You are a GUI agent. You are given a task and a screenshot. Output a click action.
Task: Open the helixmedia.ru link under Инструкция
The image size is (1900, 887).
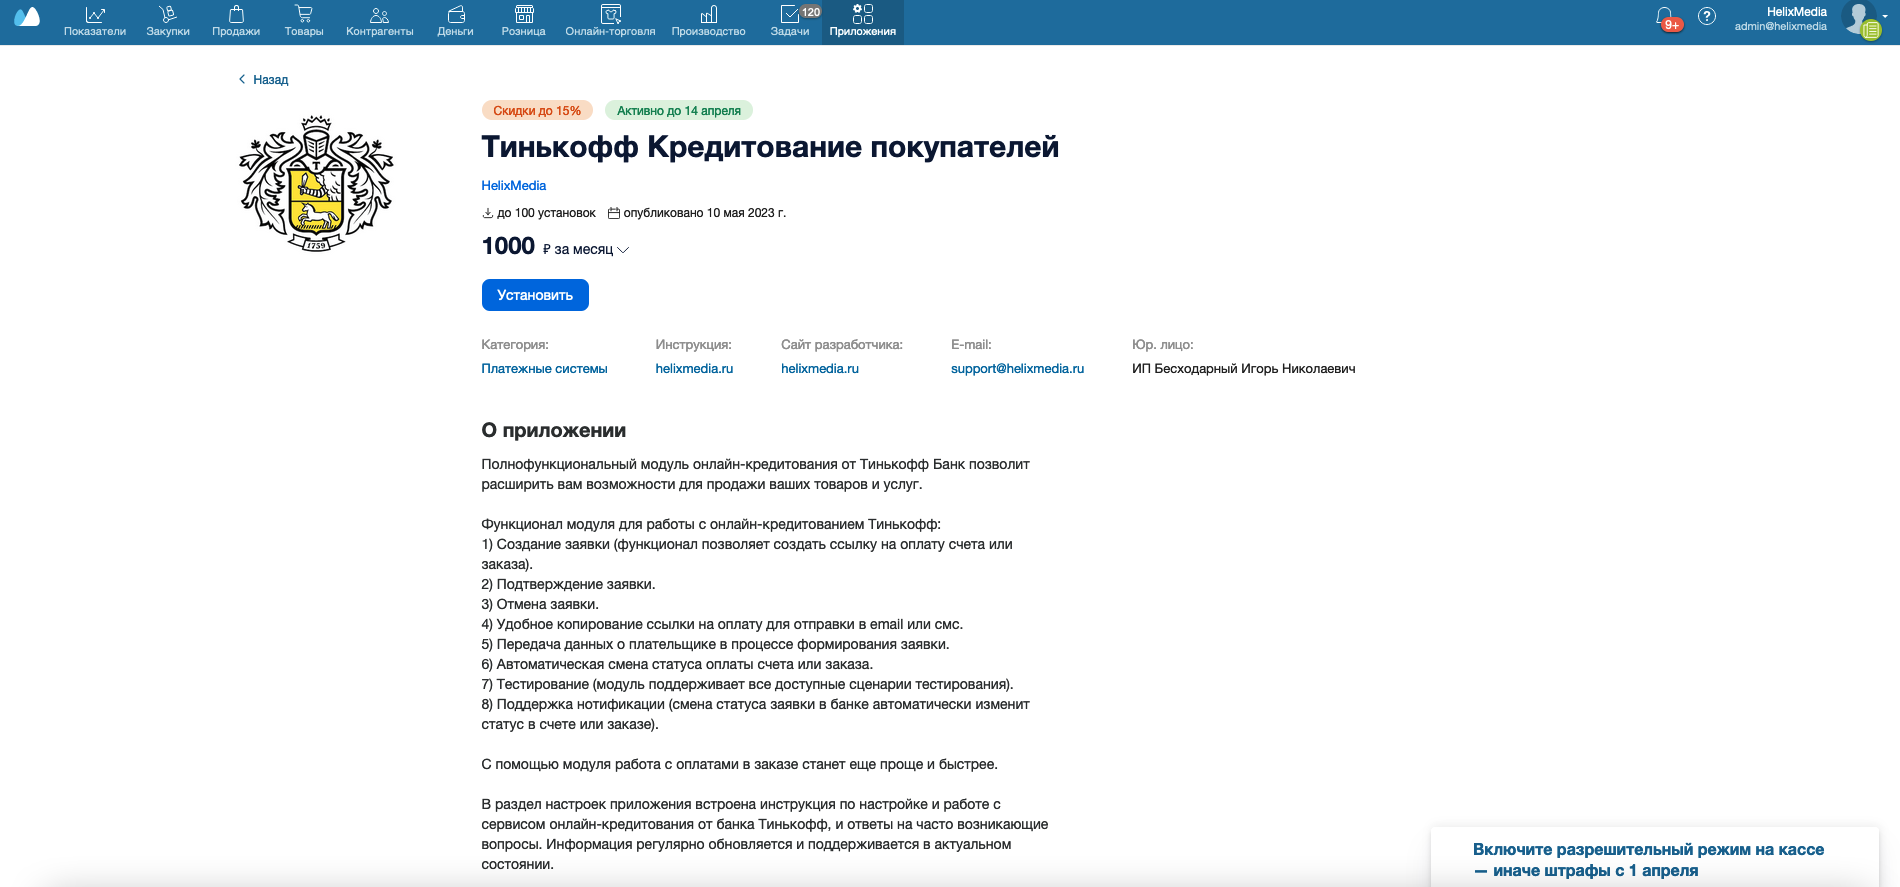tap(694, 369)
